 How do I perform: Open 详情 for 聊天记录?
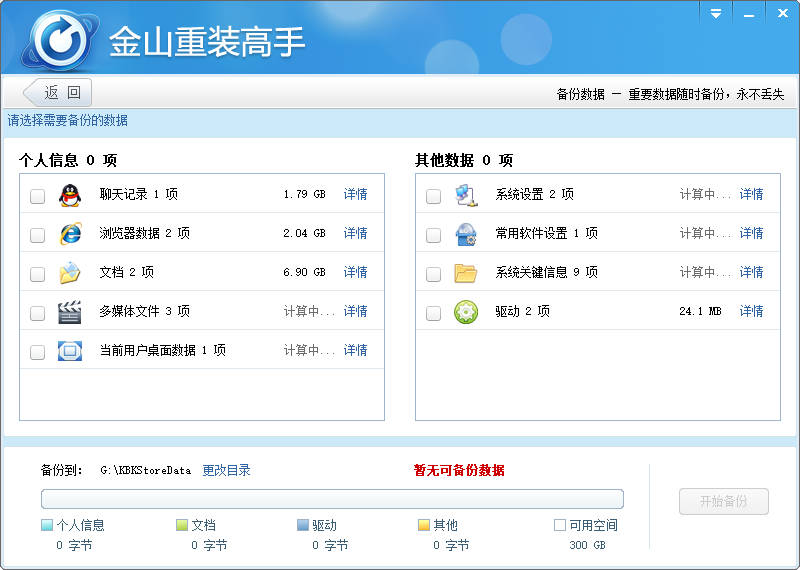click(x=356, y=194)
